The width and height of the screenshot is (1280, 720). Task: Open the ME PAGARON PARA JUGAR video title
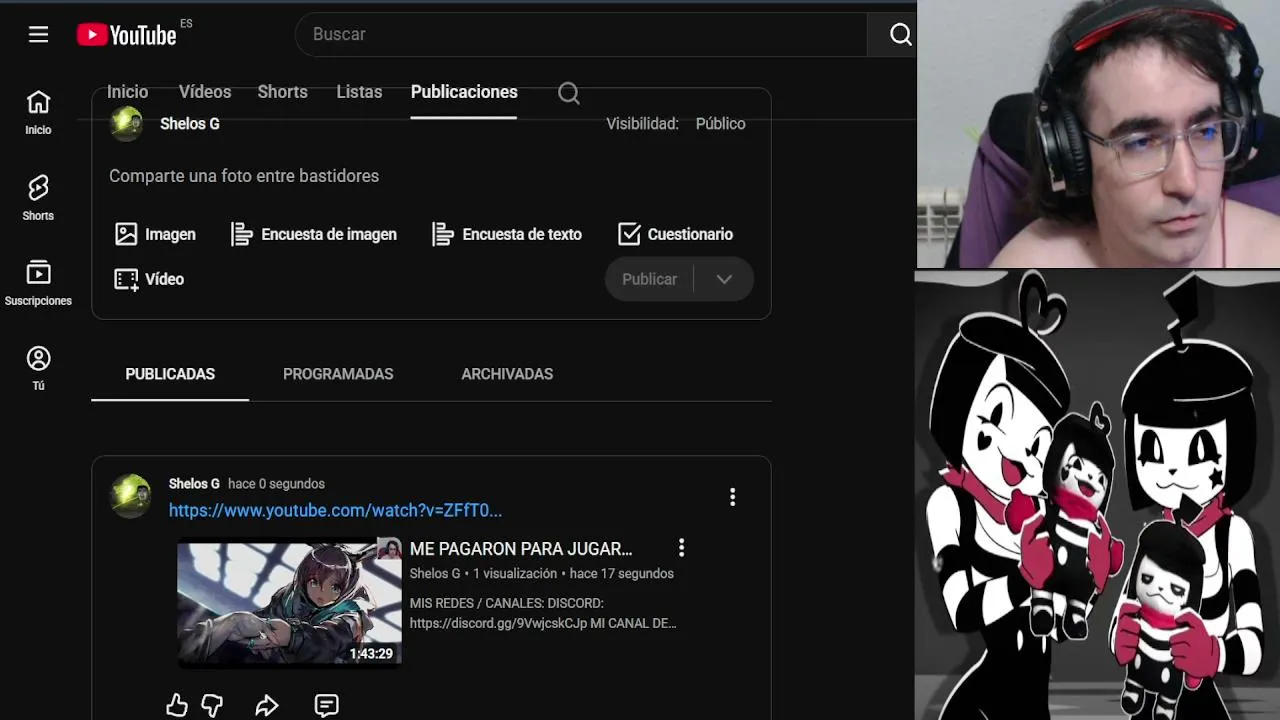tap(521, 549)
